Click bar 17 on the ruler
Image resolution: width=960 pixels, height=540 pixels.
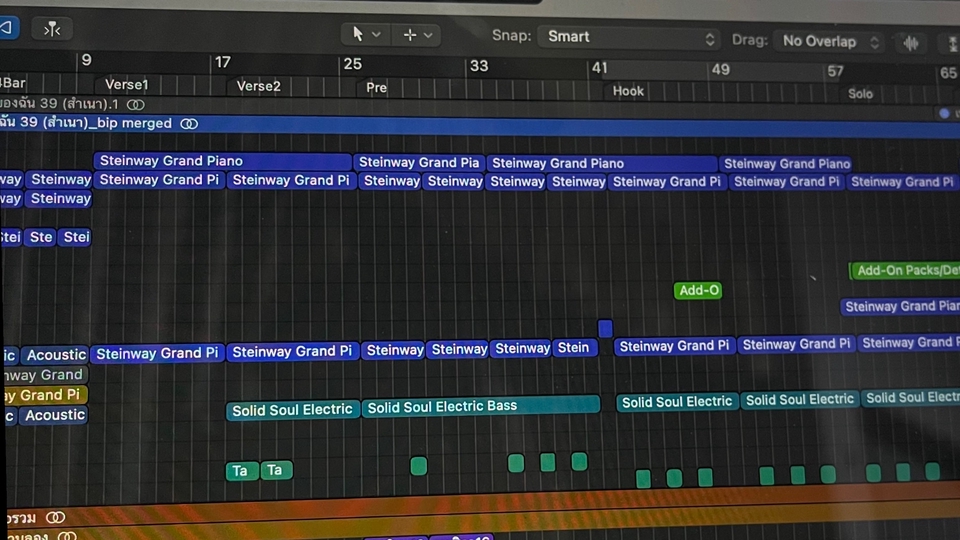(222, 62)
